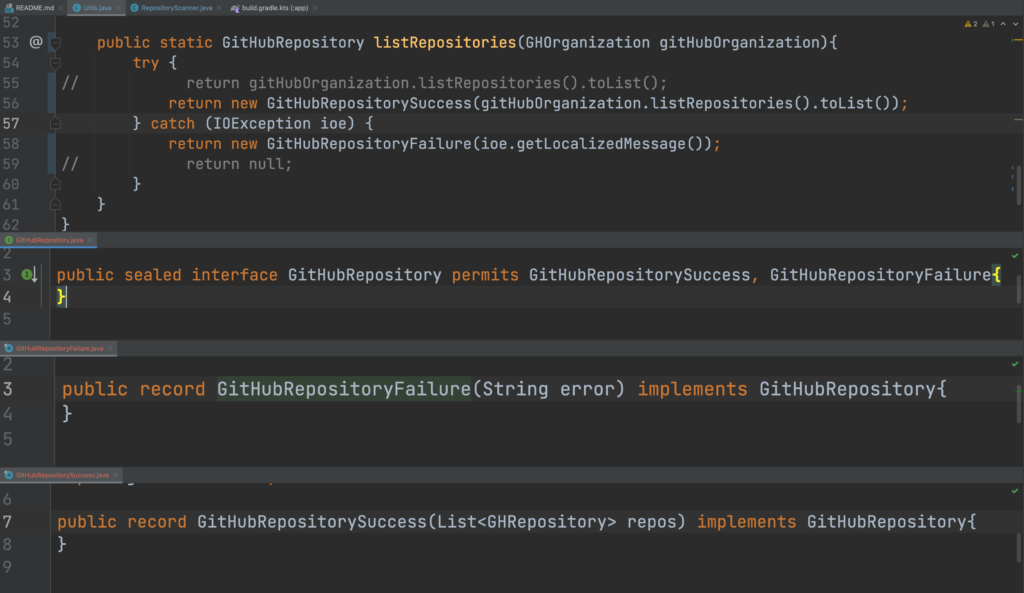This screenshot has width=1024, height=593.
Task: Click green checkmark in GitHubRepositoryFailure.java editor
Action: [1015, 365]
